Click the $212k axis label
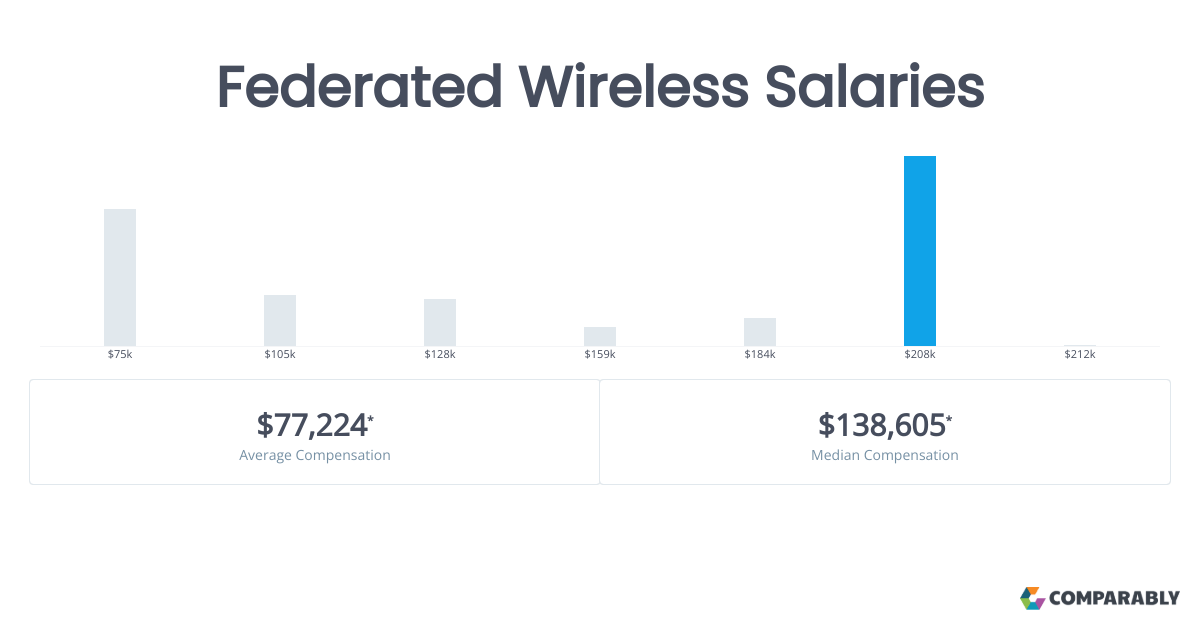Image resolution: width=1200 pixels, height=630 pixels. (x=1080, y=355)
